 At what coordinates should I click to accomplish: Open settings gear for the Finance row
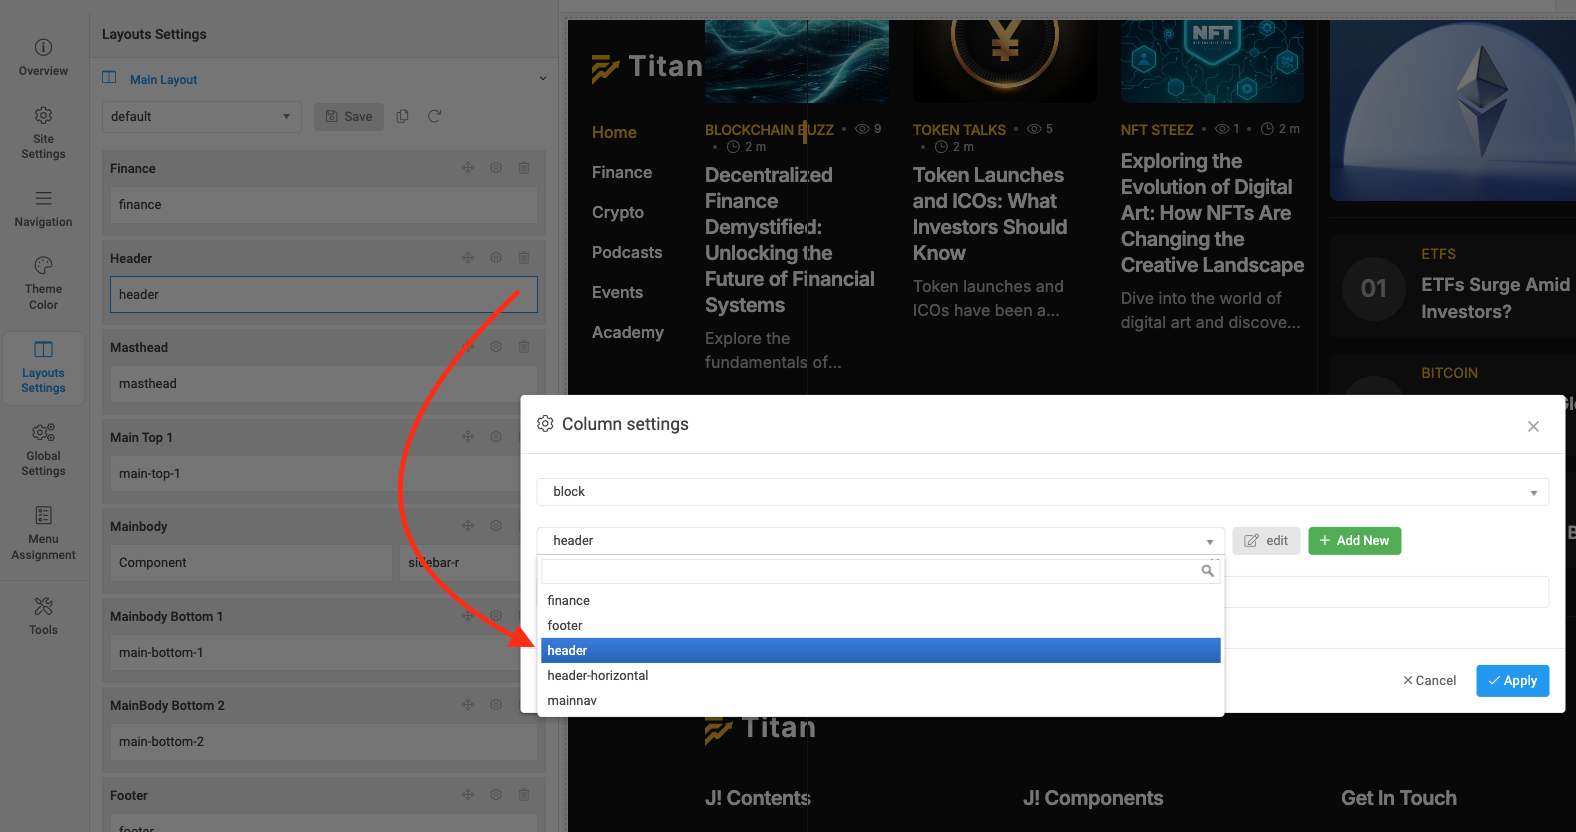[x=496, y=168]
